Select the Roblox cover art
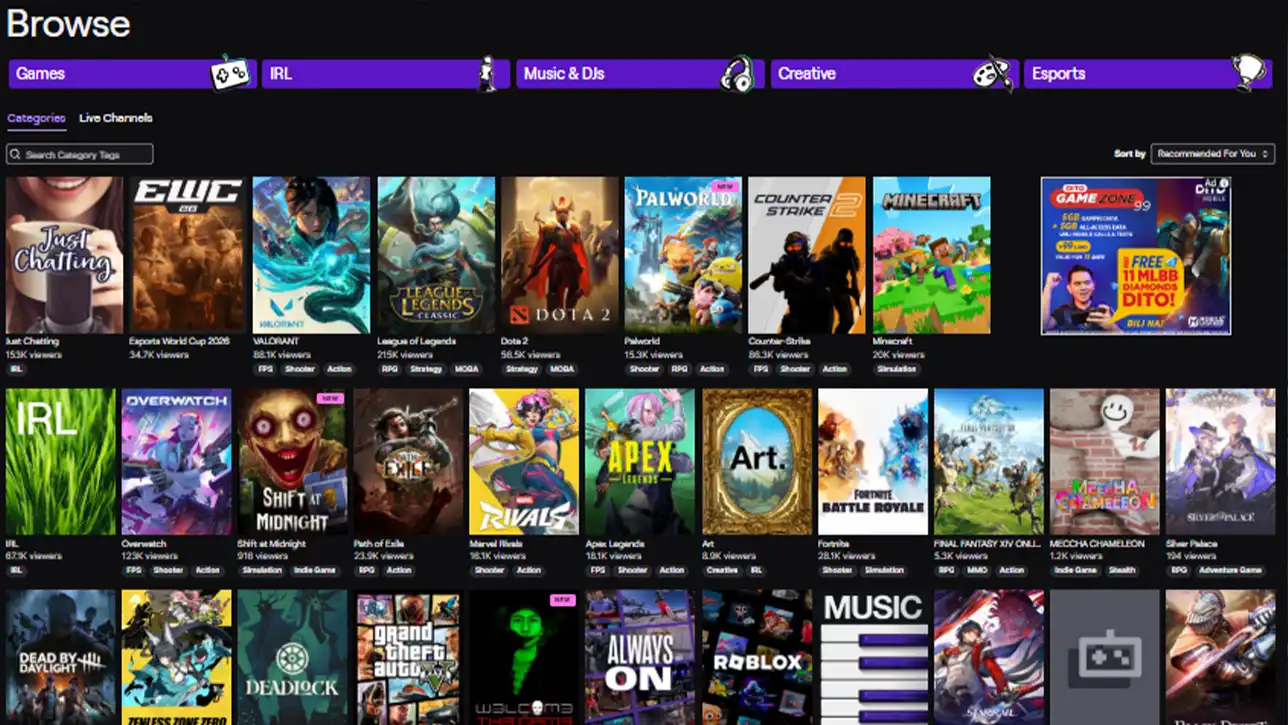 pos(757,657)
